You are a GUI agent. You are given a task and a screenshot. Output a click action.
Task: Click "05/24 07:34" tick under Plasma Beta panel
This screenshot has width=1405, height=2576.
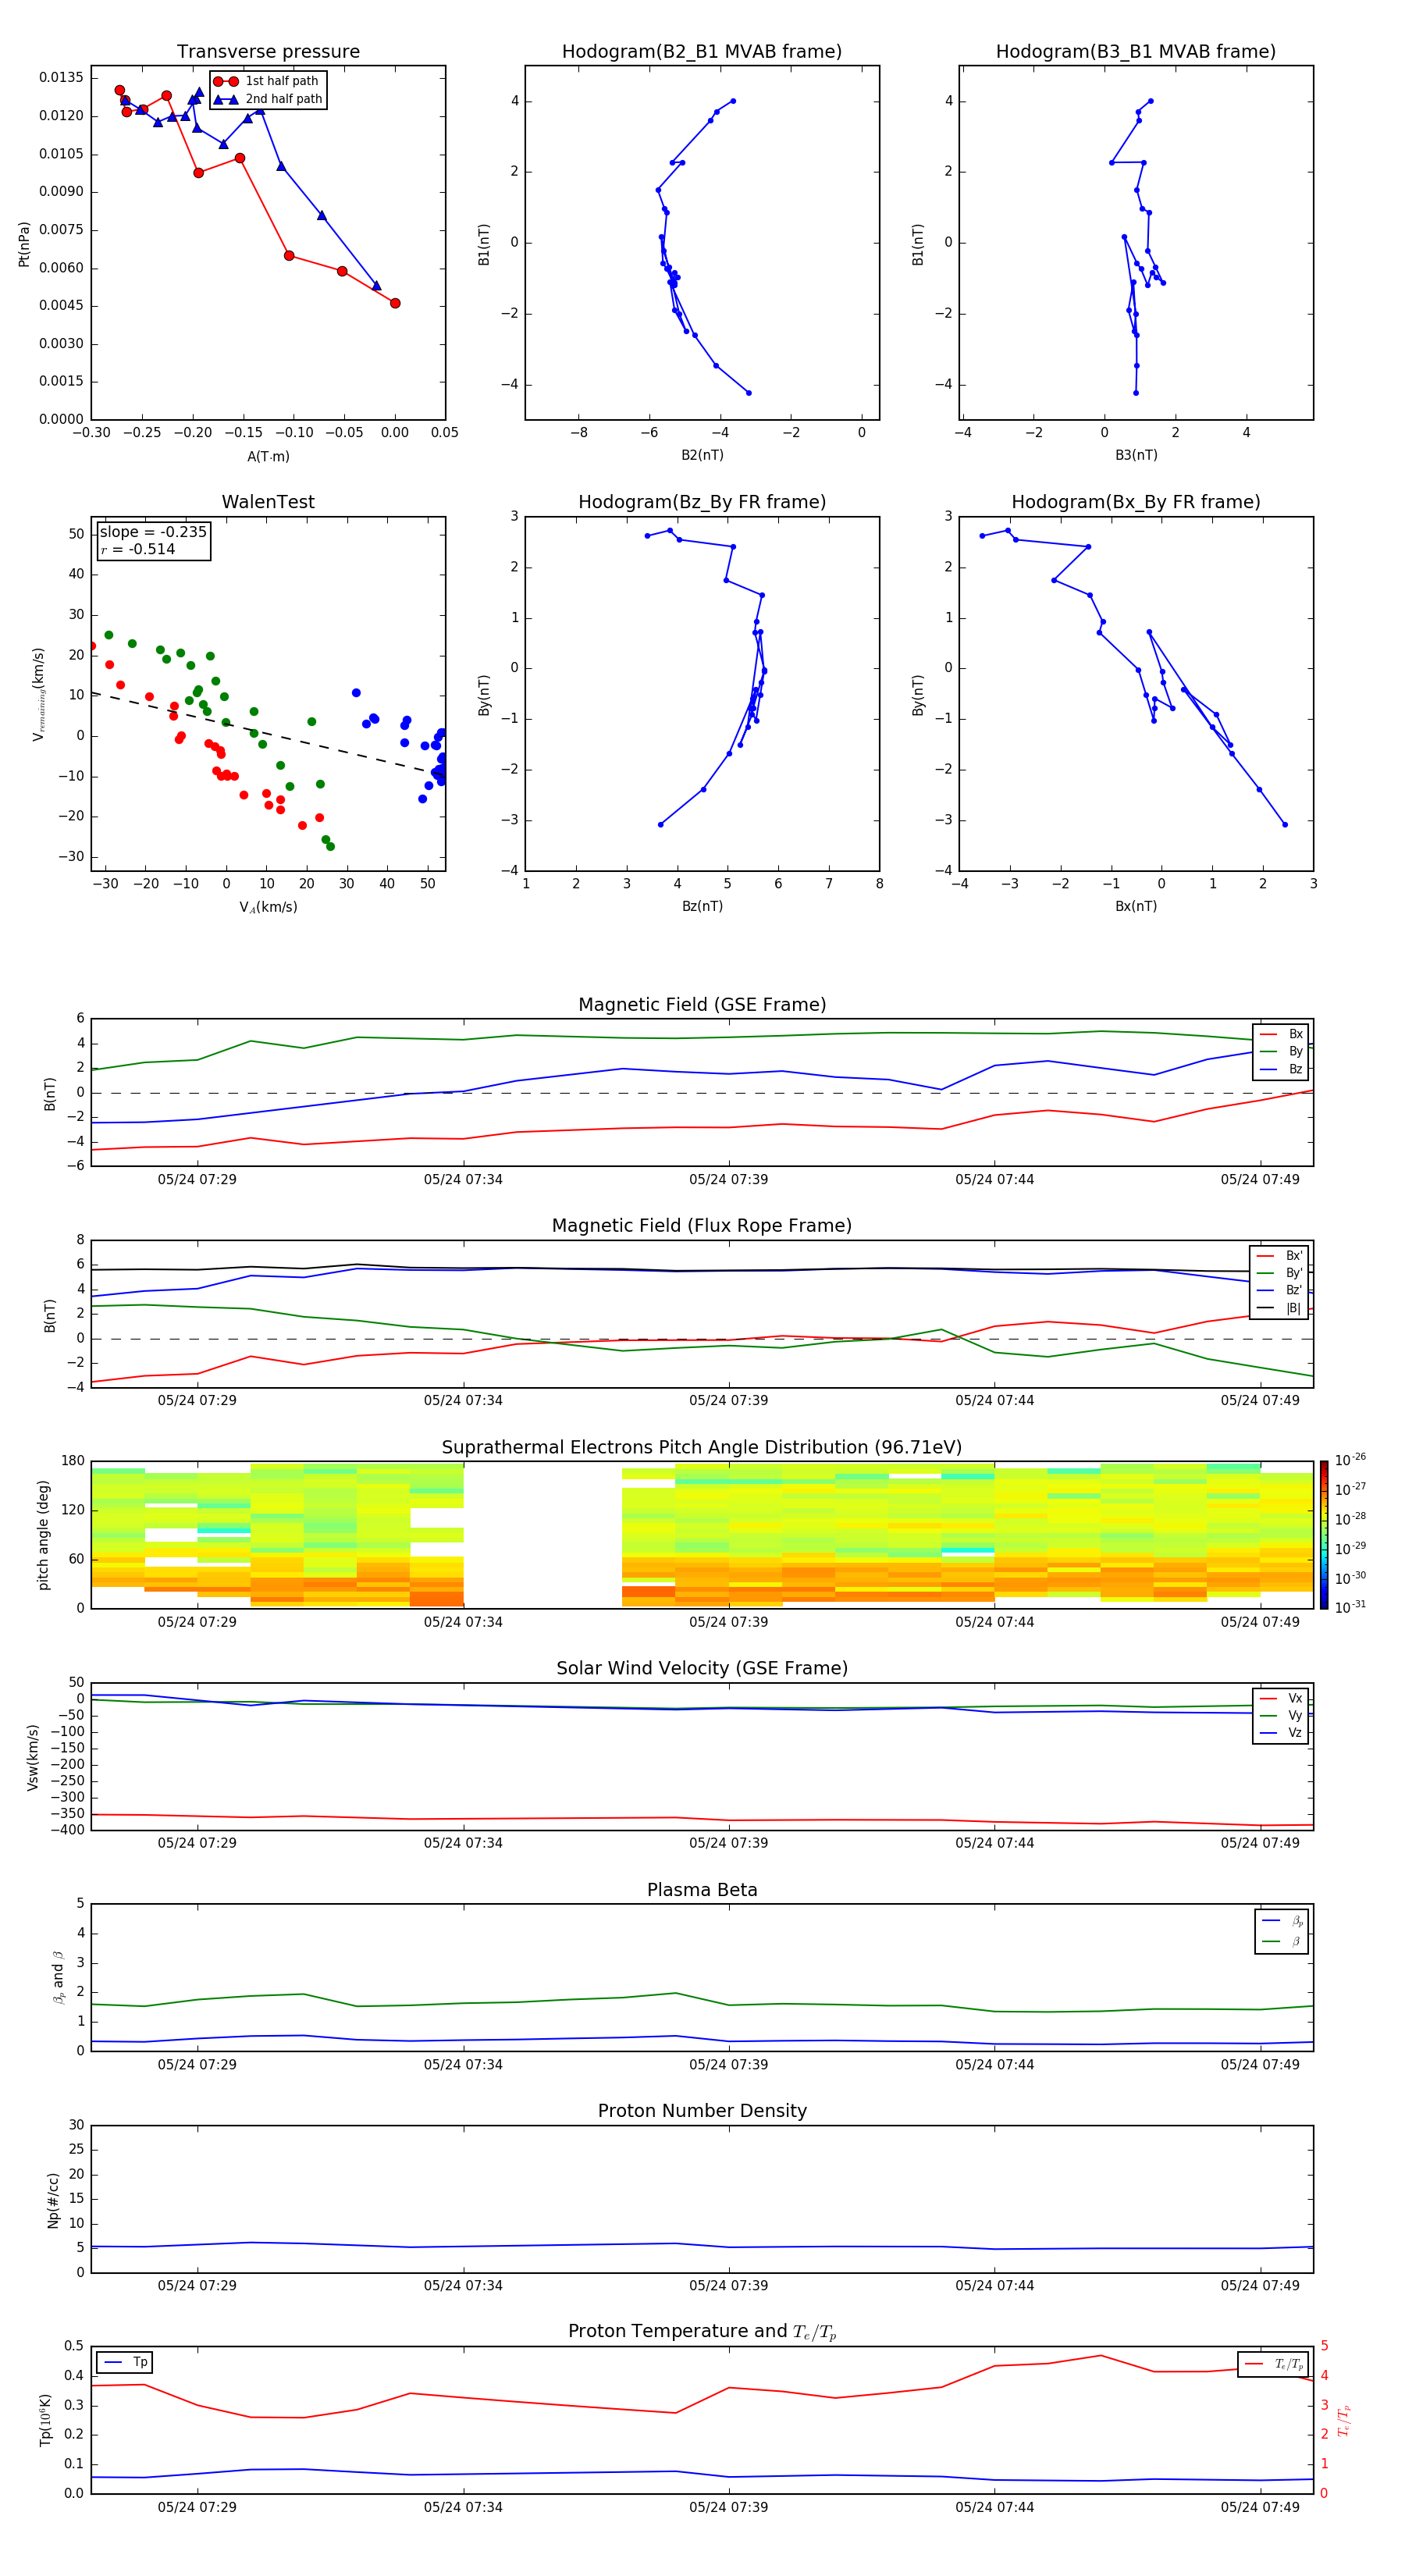tap(463, 2065)
